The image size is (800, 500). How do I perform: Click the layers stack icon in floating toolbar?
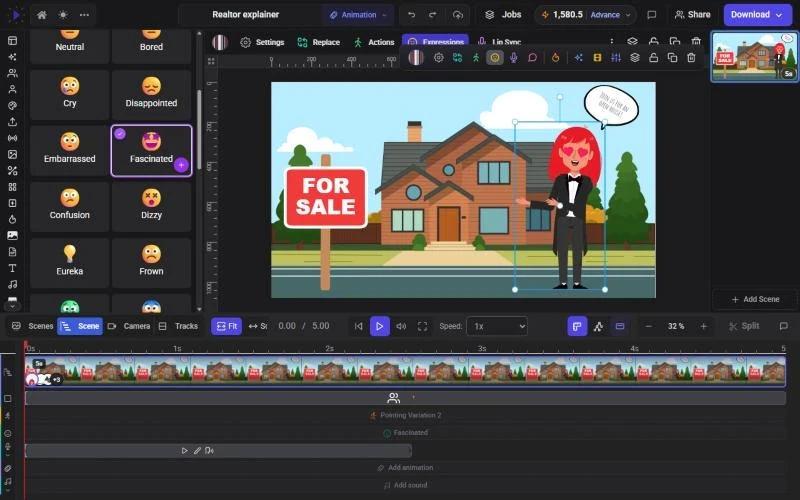pos(635,58)
